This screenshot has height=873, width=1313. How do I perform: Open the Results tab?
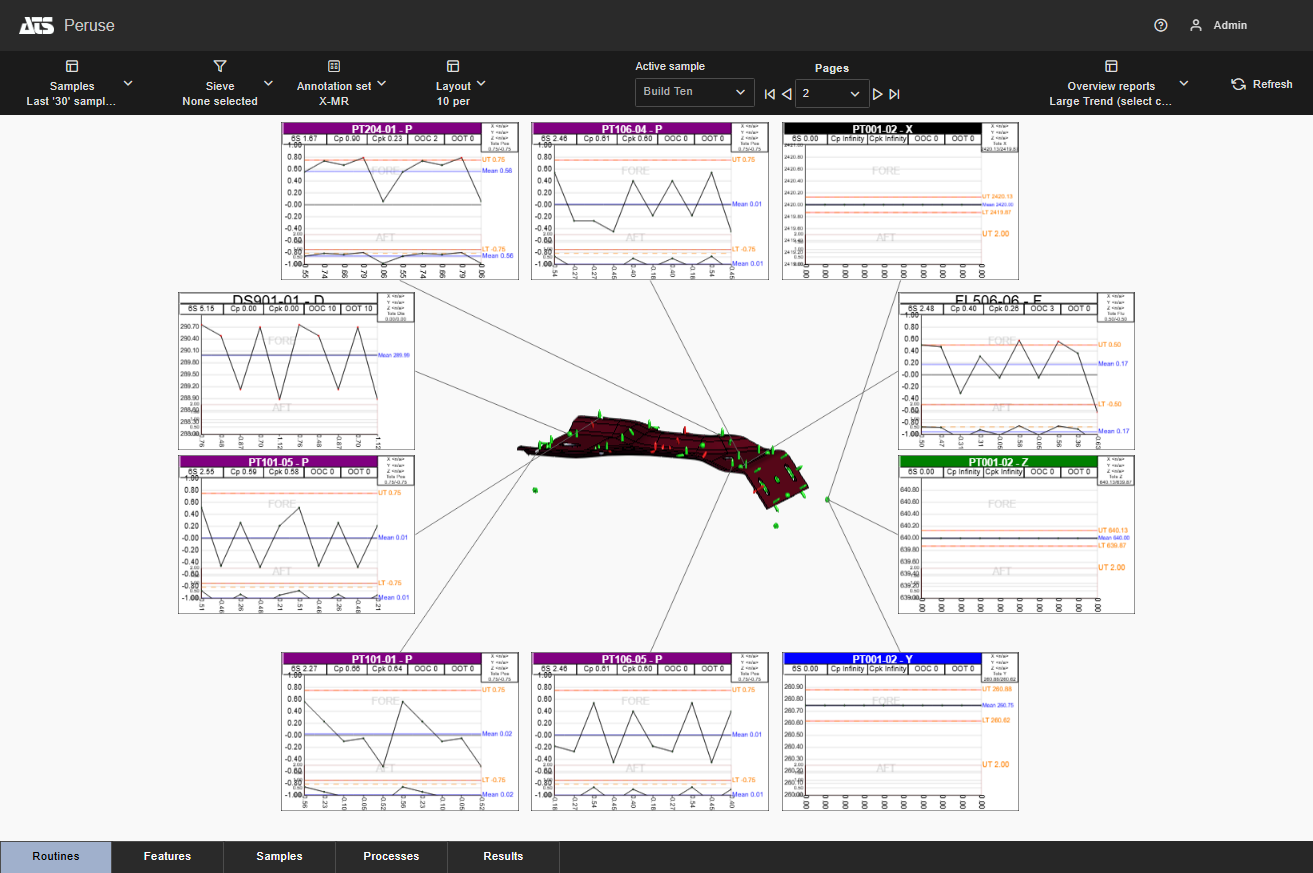pyautogui.click(x=503, y=856)
